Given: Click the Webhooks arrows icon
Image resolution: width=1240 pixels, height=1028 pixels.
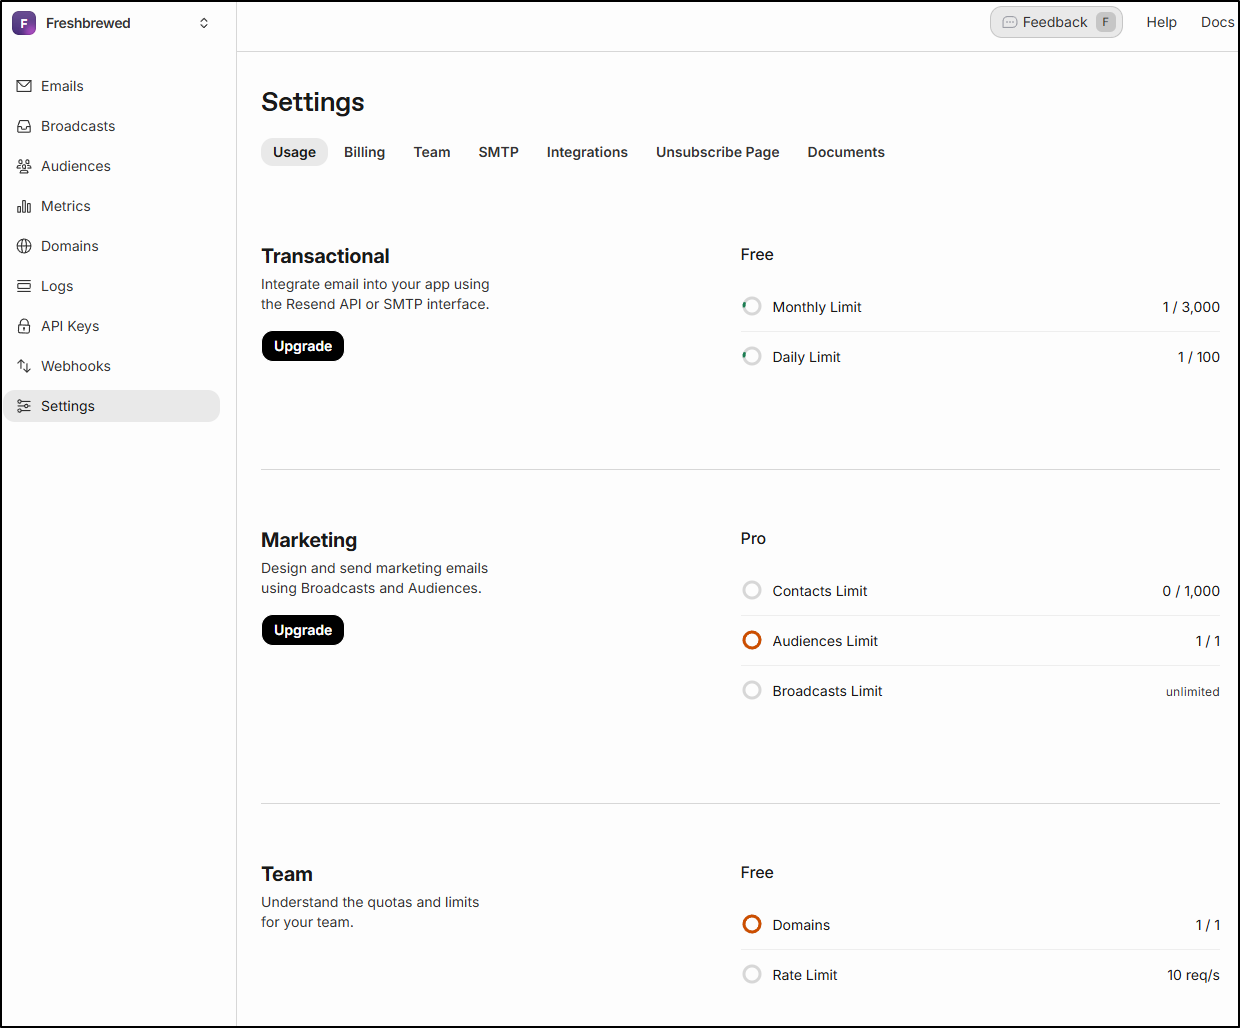Looking at the screenshot, I should pyautogui.click(x=24, y=366).
